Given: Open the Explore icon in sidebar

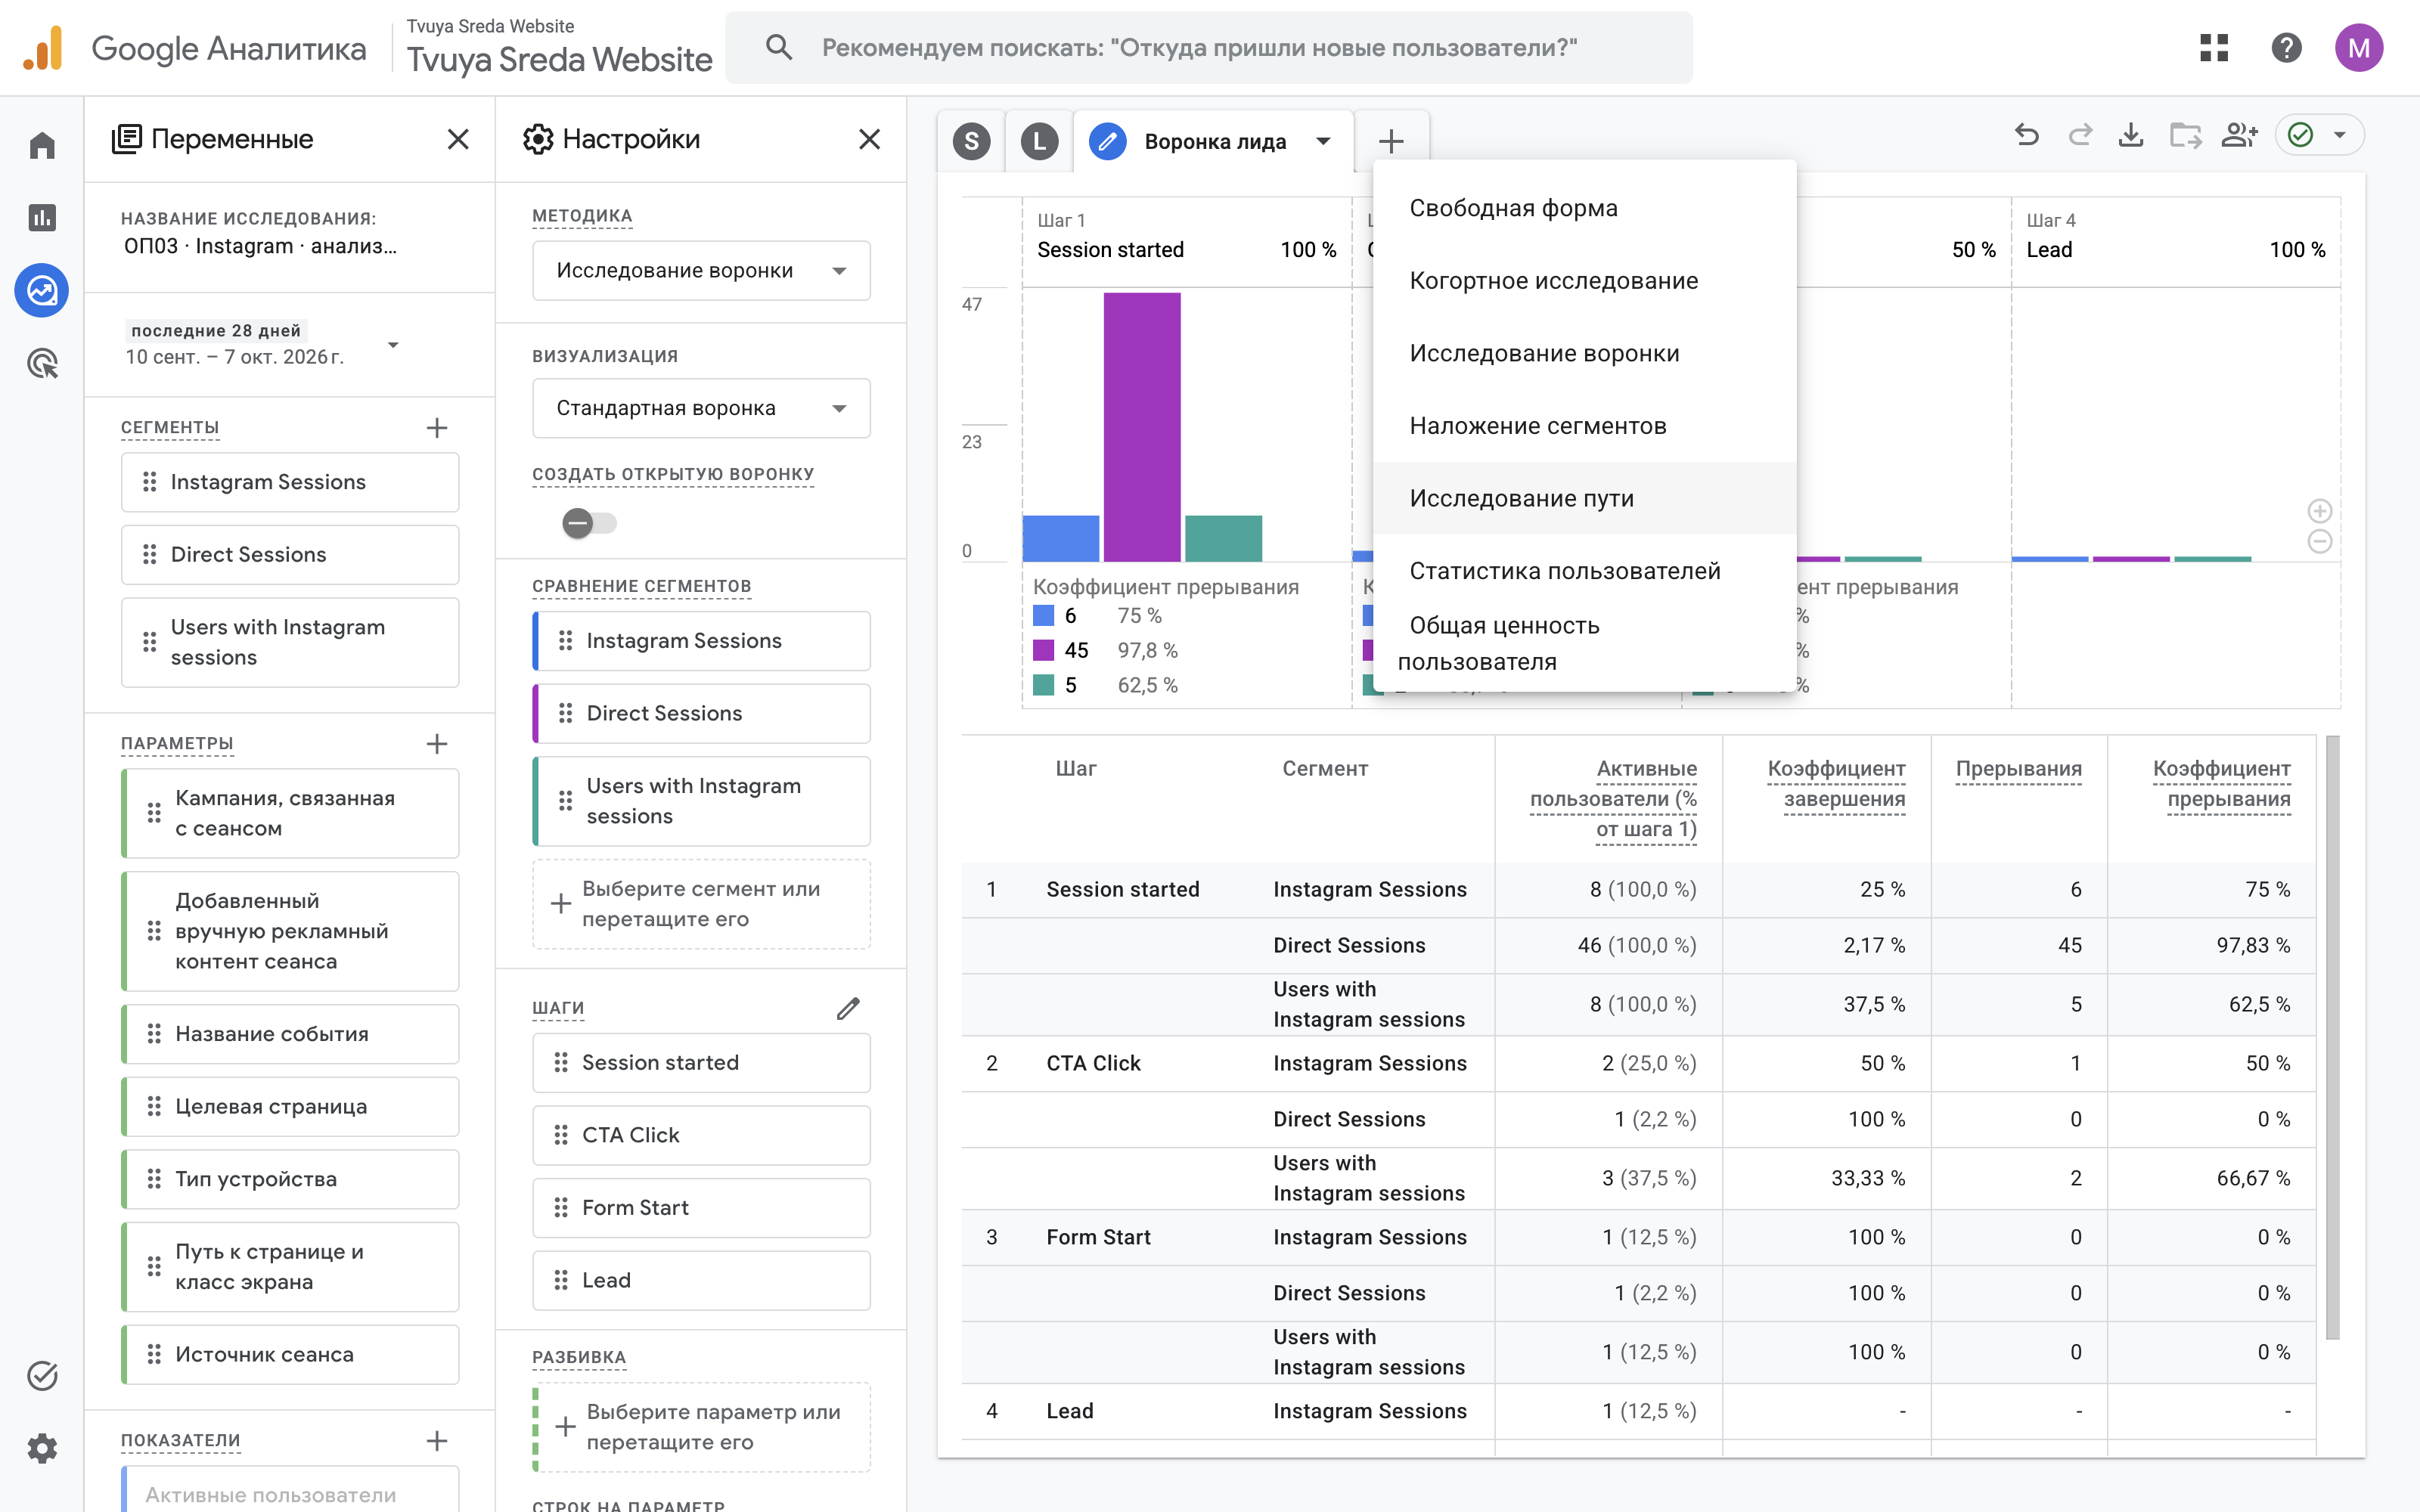Looking at the screenshot, I should [x=42, y=291].
